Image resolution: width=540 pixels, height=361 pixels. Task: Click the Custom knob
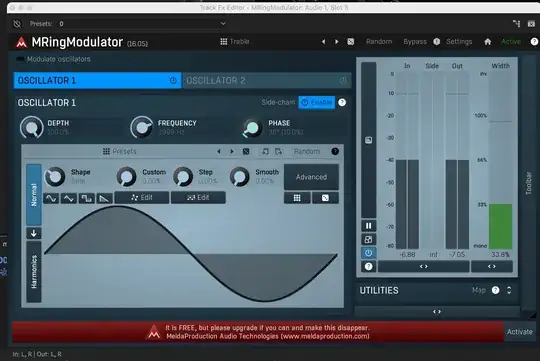point(126,176)
